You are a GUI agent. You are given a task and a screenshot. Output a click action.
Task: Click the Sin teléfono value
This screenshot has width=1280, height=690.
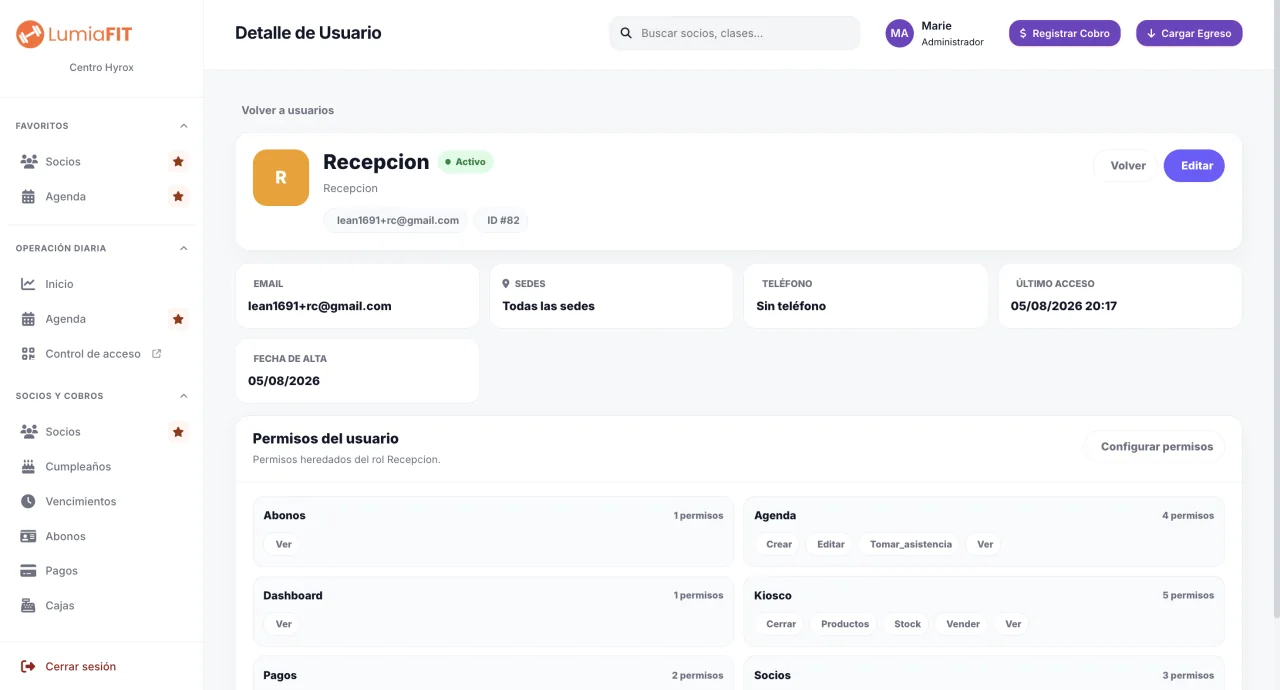click(791, 306)
